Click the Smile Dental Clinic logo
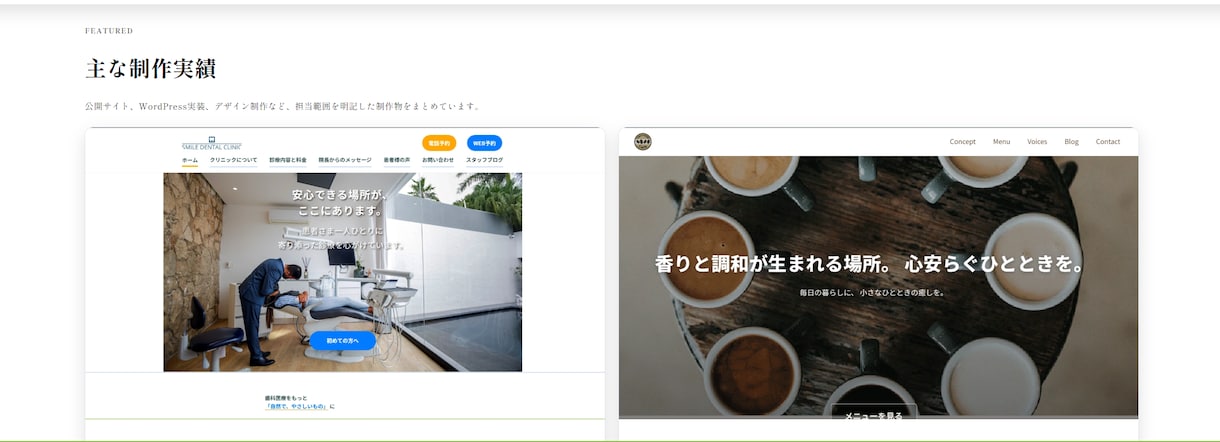Viewport: 1220px width, 442px height. click(x=212, y=142)
